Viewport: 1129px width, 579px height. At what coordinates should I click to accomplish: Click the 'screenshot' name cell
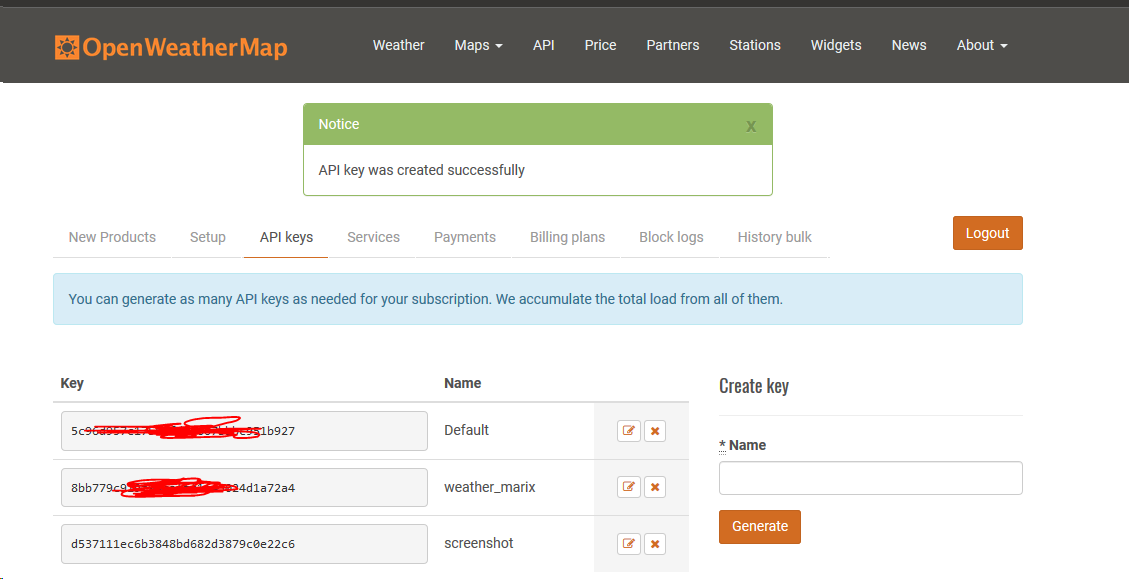[x=479, y=543]
